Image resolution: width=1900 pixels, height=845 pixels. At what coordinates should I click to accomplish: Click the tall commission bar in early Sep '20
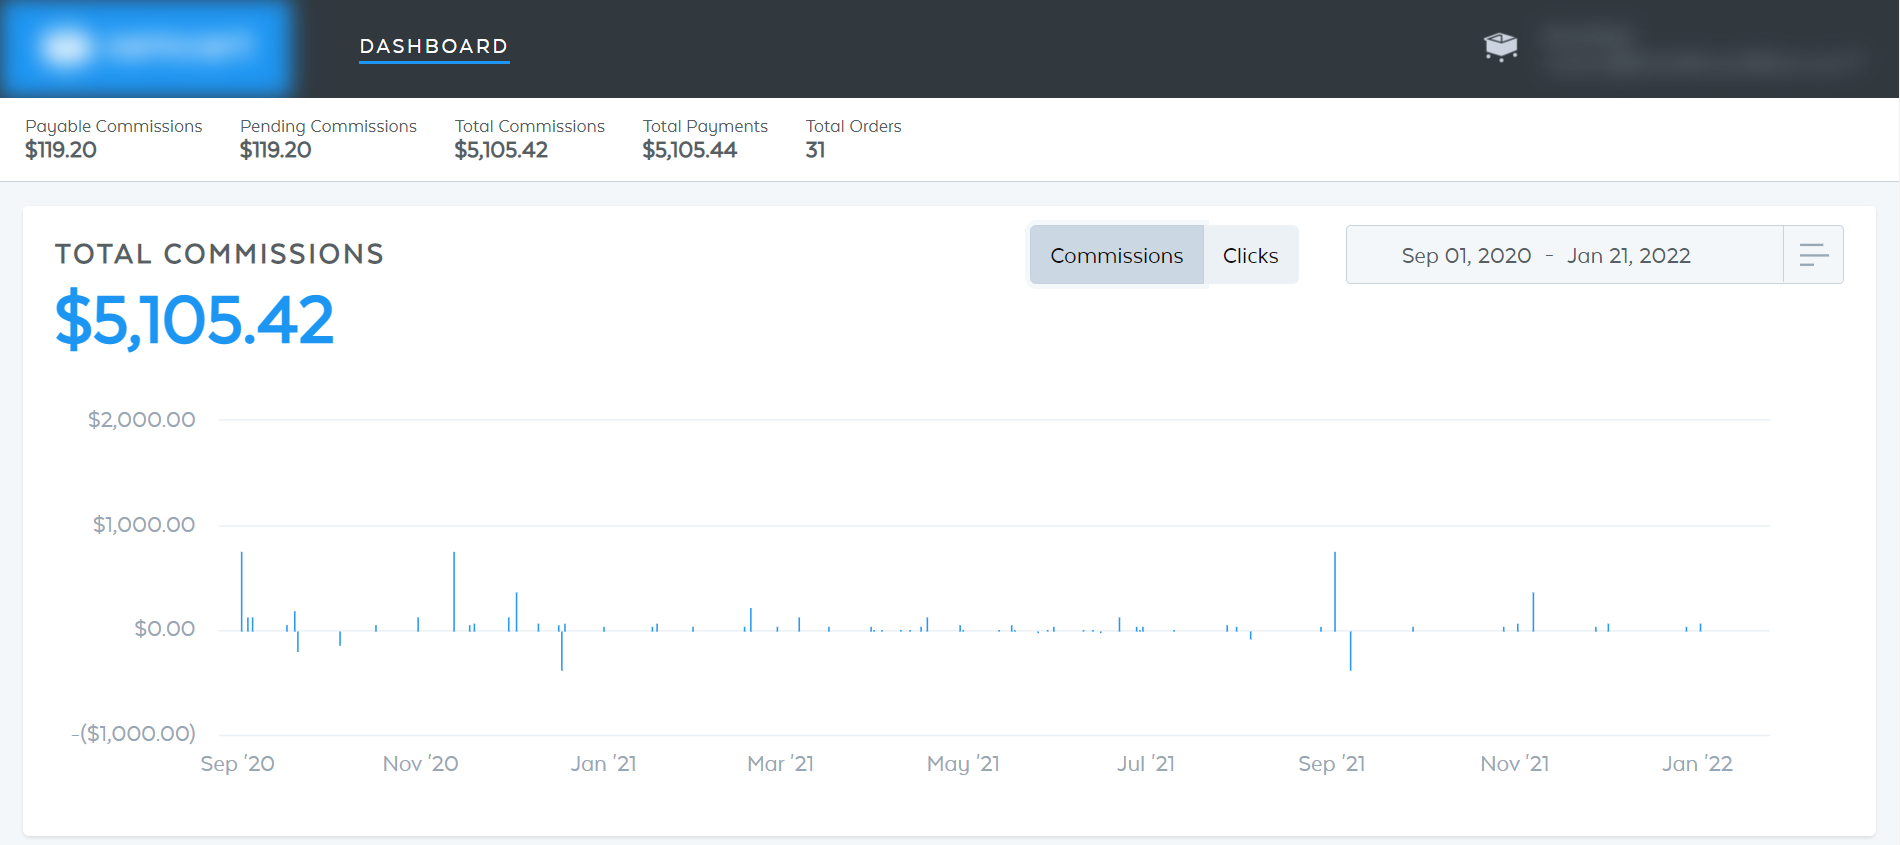pyautogui.click(x=241, y=590)
